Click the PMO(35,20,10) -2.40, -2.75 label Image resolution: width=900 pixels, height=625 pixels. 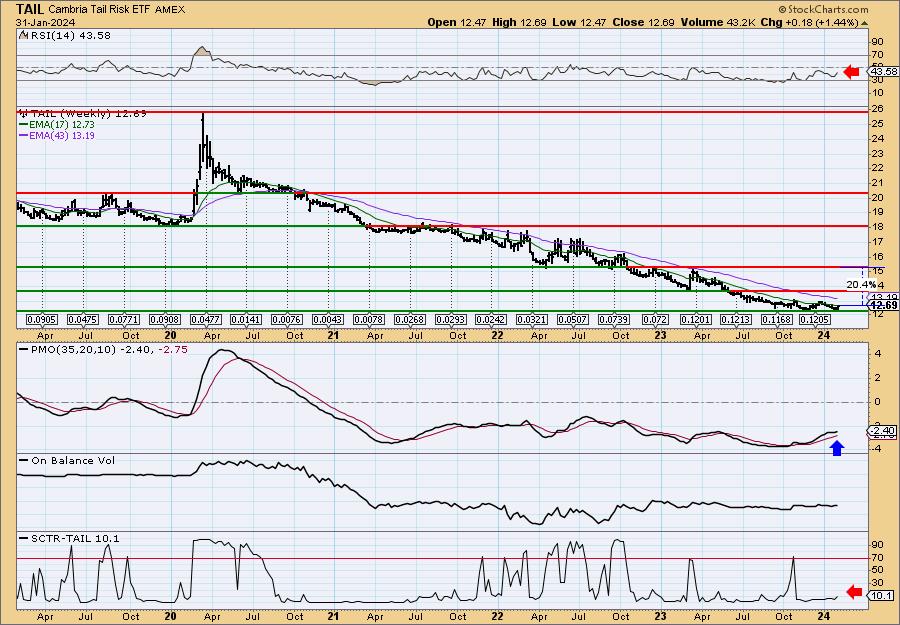108,349
